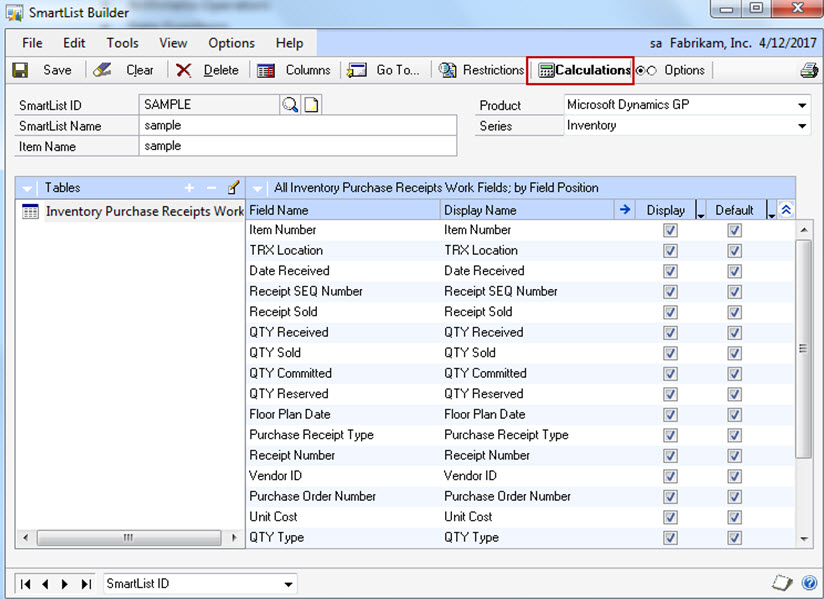Open the Options menu
The image size is (824, 599).
[231, 43]
